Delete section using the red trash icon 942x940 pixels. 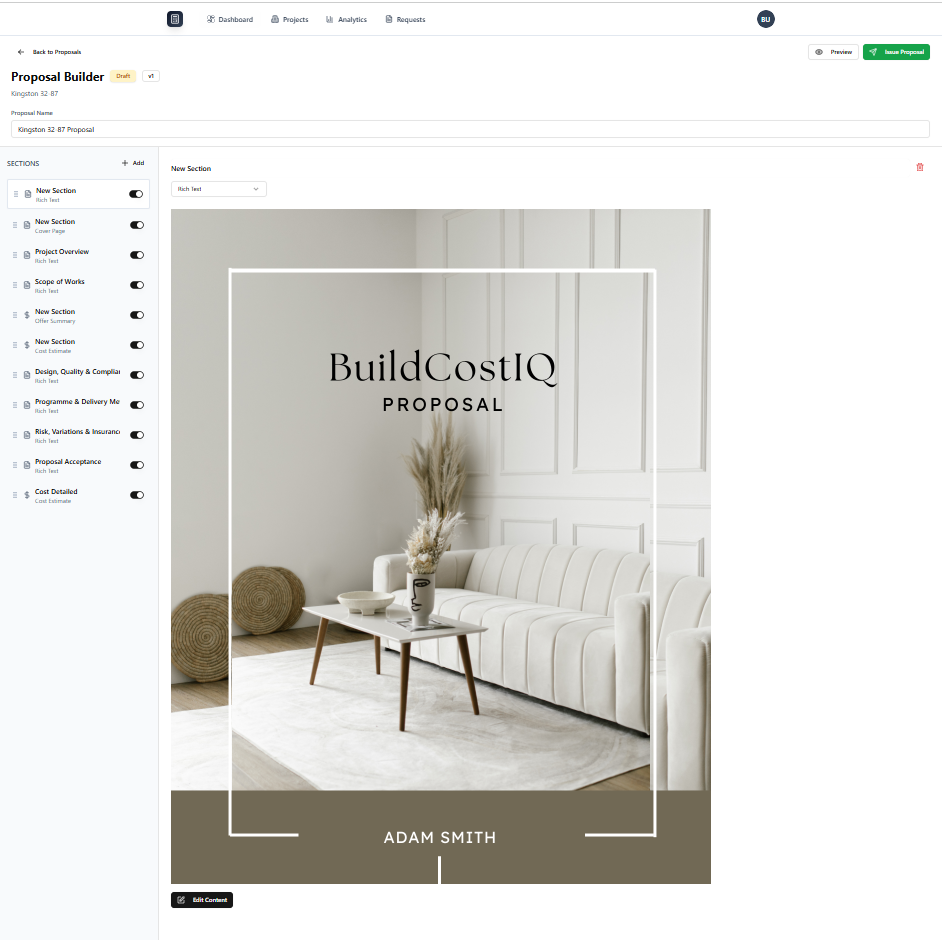click(x=919, y=167)
